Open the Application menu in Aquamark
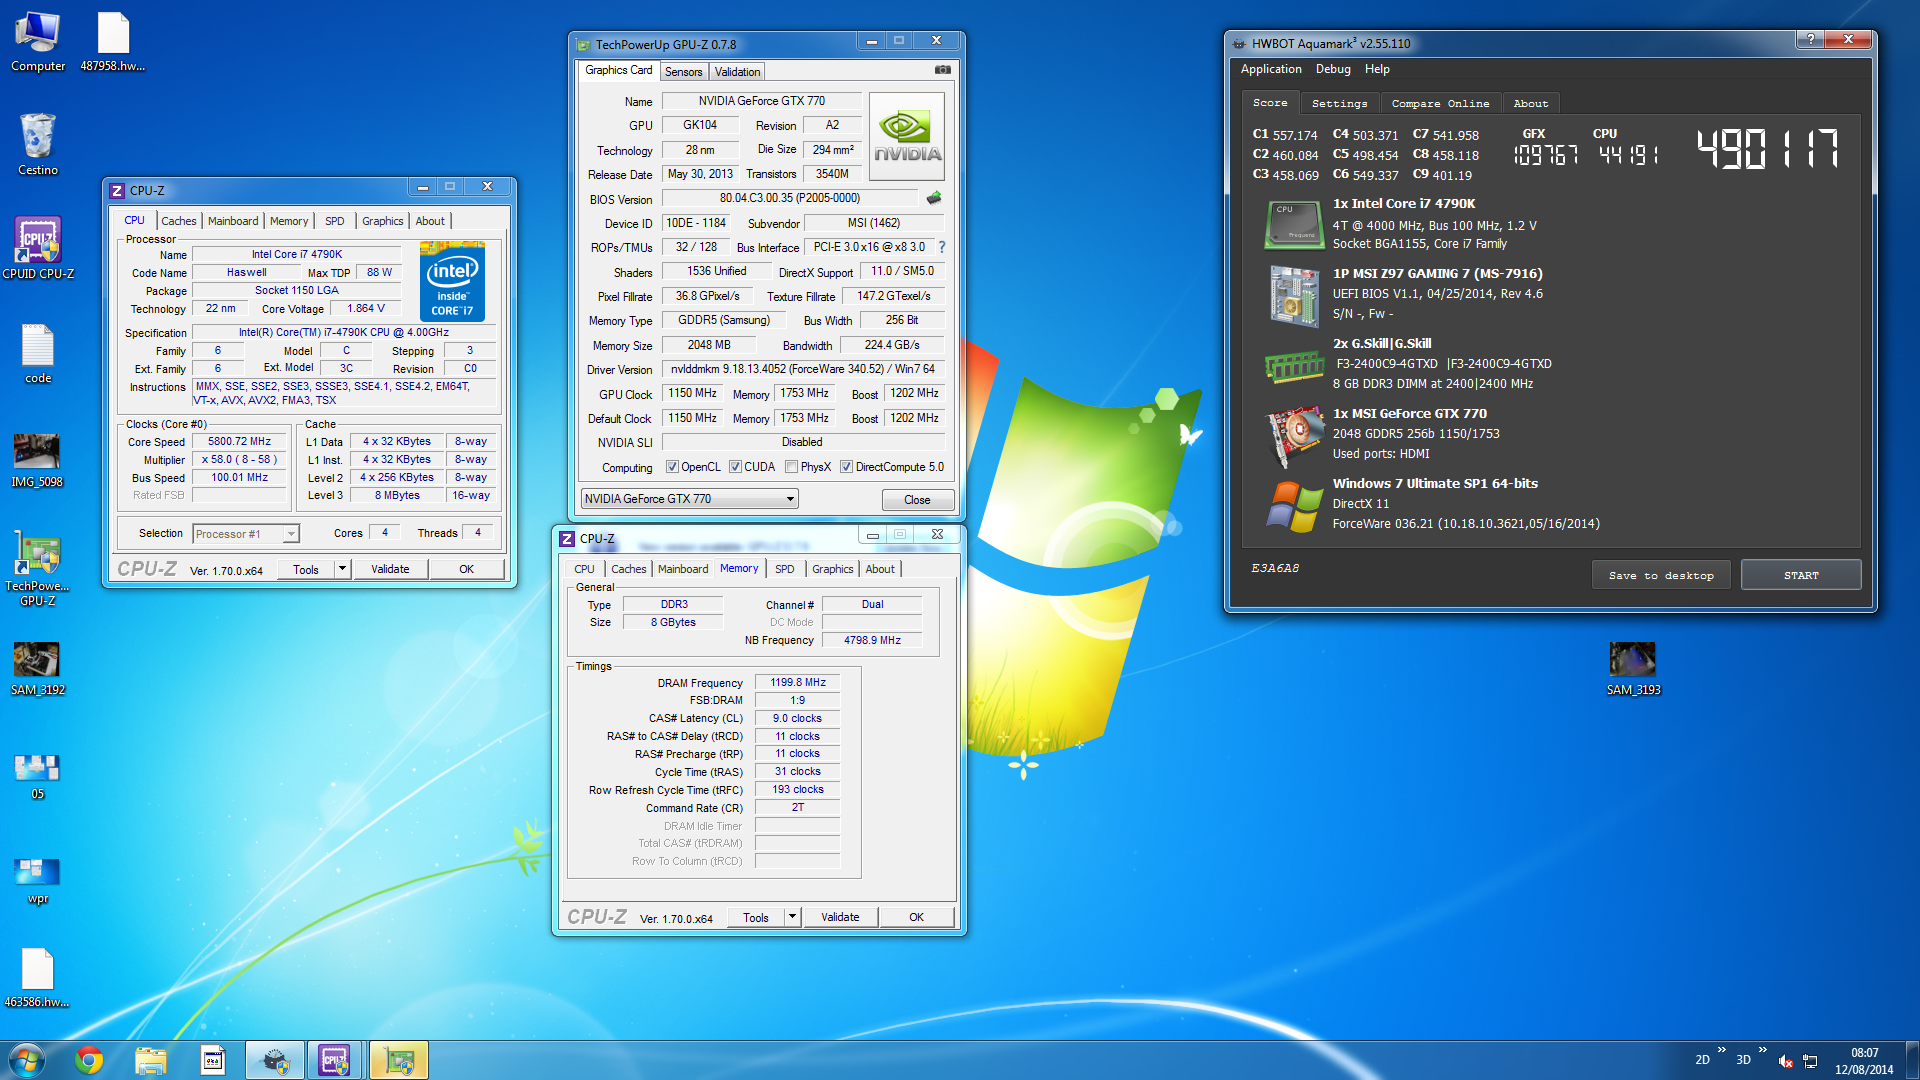Screen dimensions: 1920x1080 1271,69
